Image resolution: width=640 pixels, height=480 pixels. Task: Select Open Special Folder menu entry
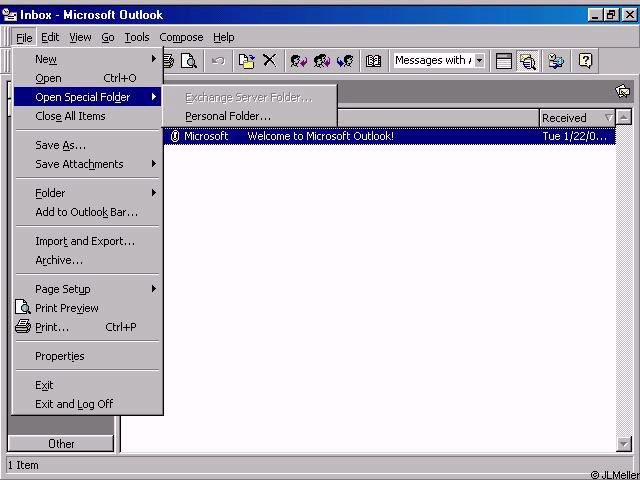point(88,97)
